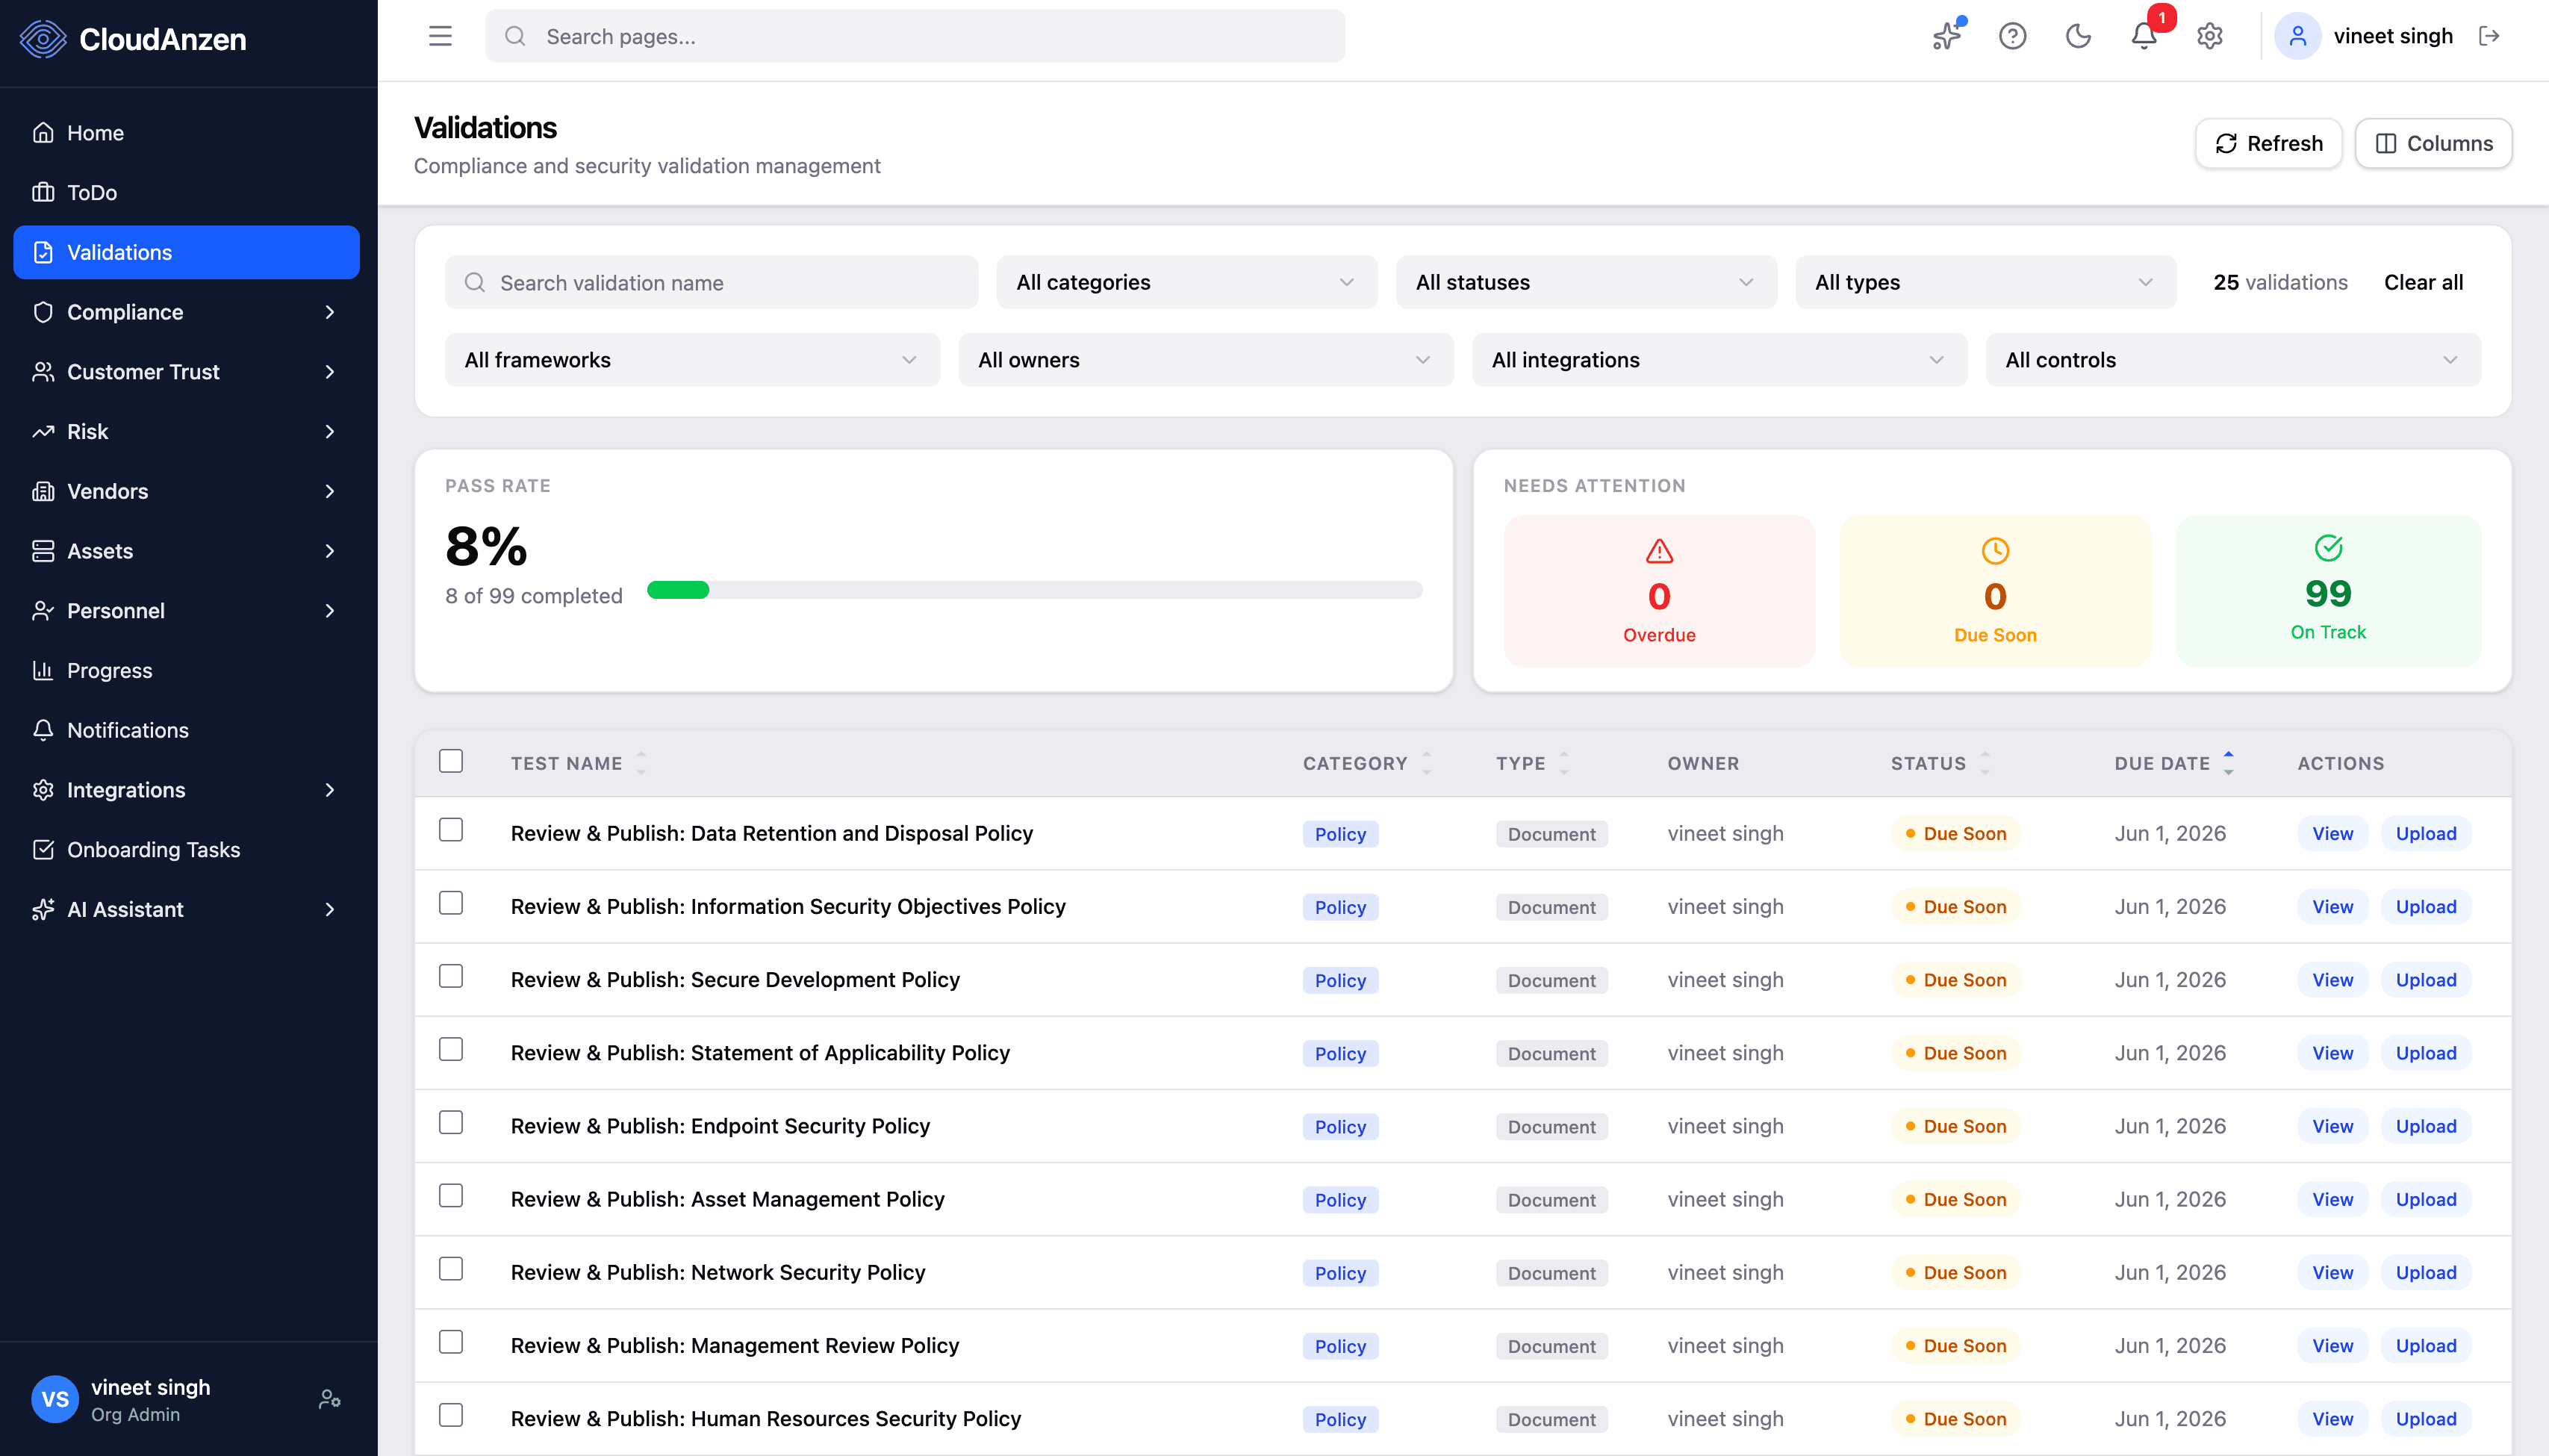This screenshot has height=1456, width=2549.
Task: Upload for Secure Development Policy row
Action: point(2426,980)
